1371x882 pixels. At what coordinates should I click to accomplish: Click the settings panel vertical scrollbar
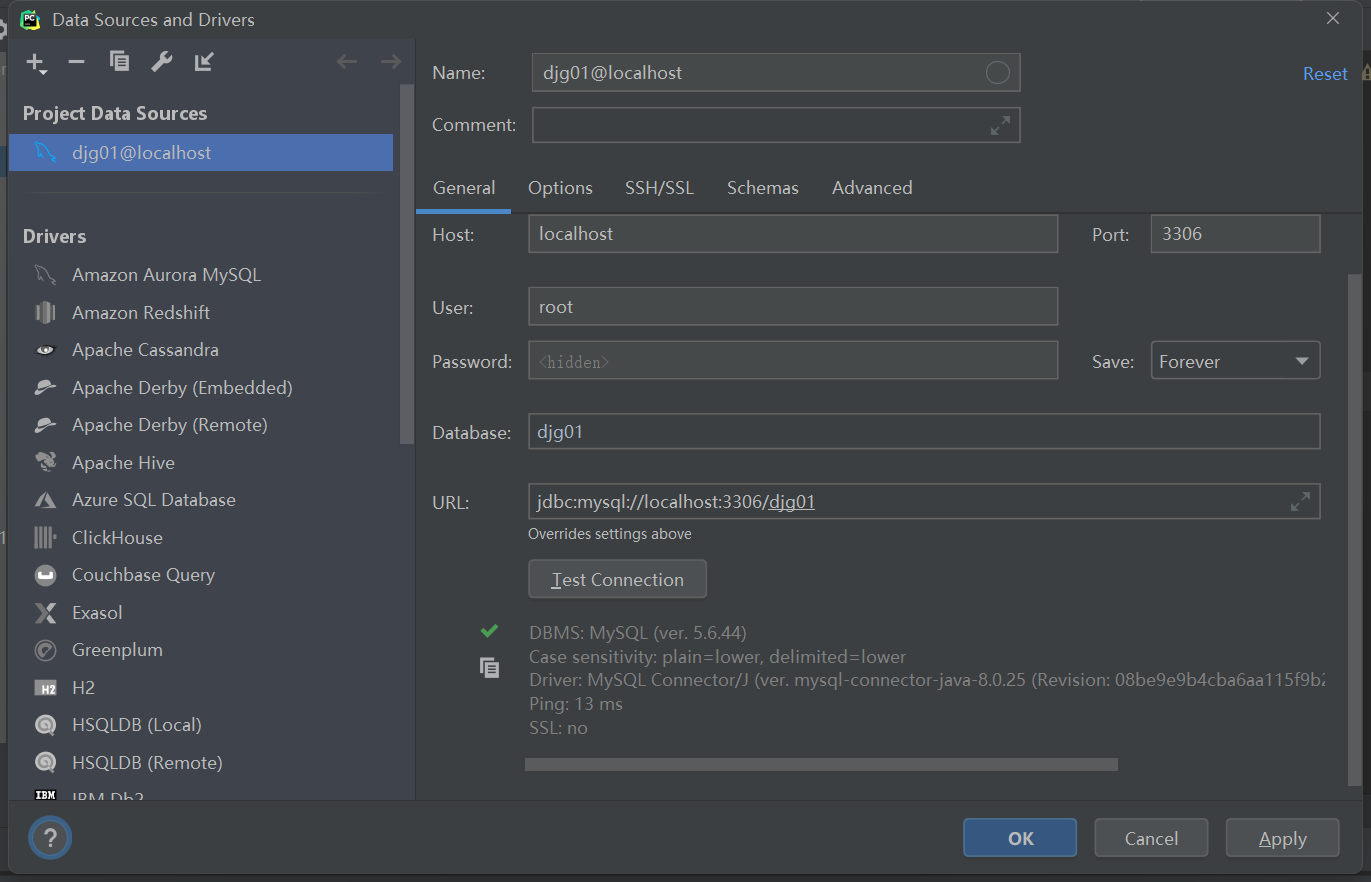pyautogui.click(x=1354, y=530)
